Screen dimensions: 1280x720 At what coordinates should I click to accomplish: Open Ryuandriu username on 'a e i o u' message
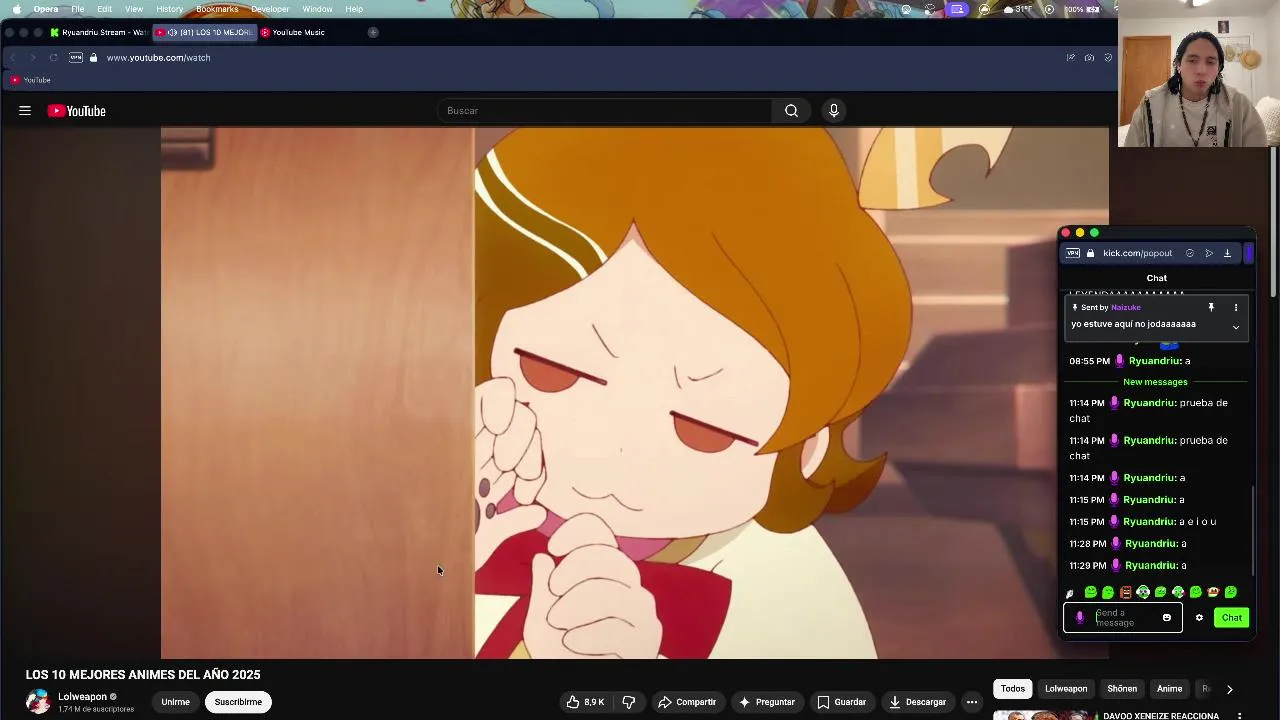(1149, 522)
